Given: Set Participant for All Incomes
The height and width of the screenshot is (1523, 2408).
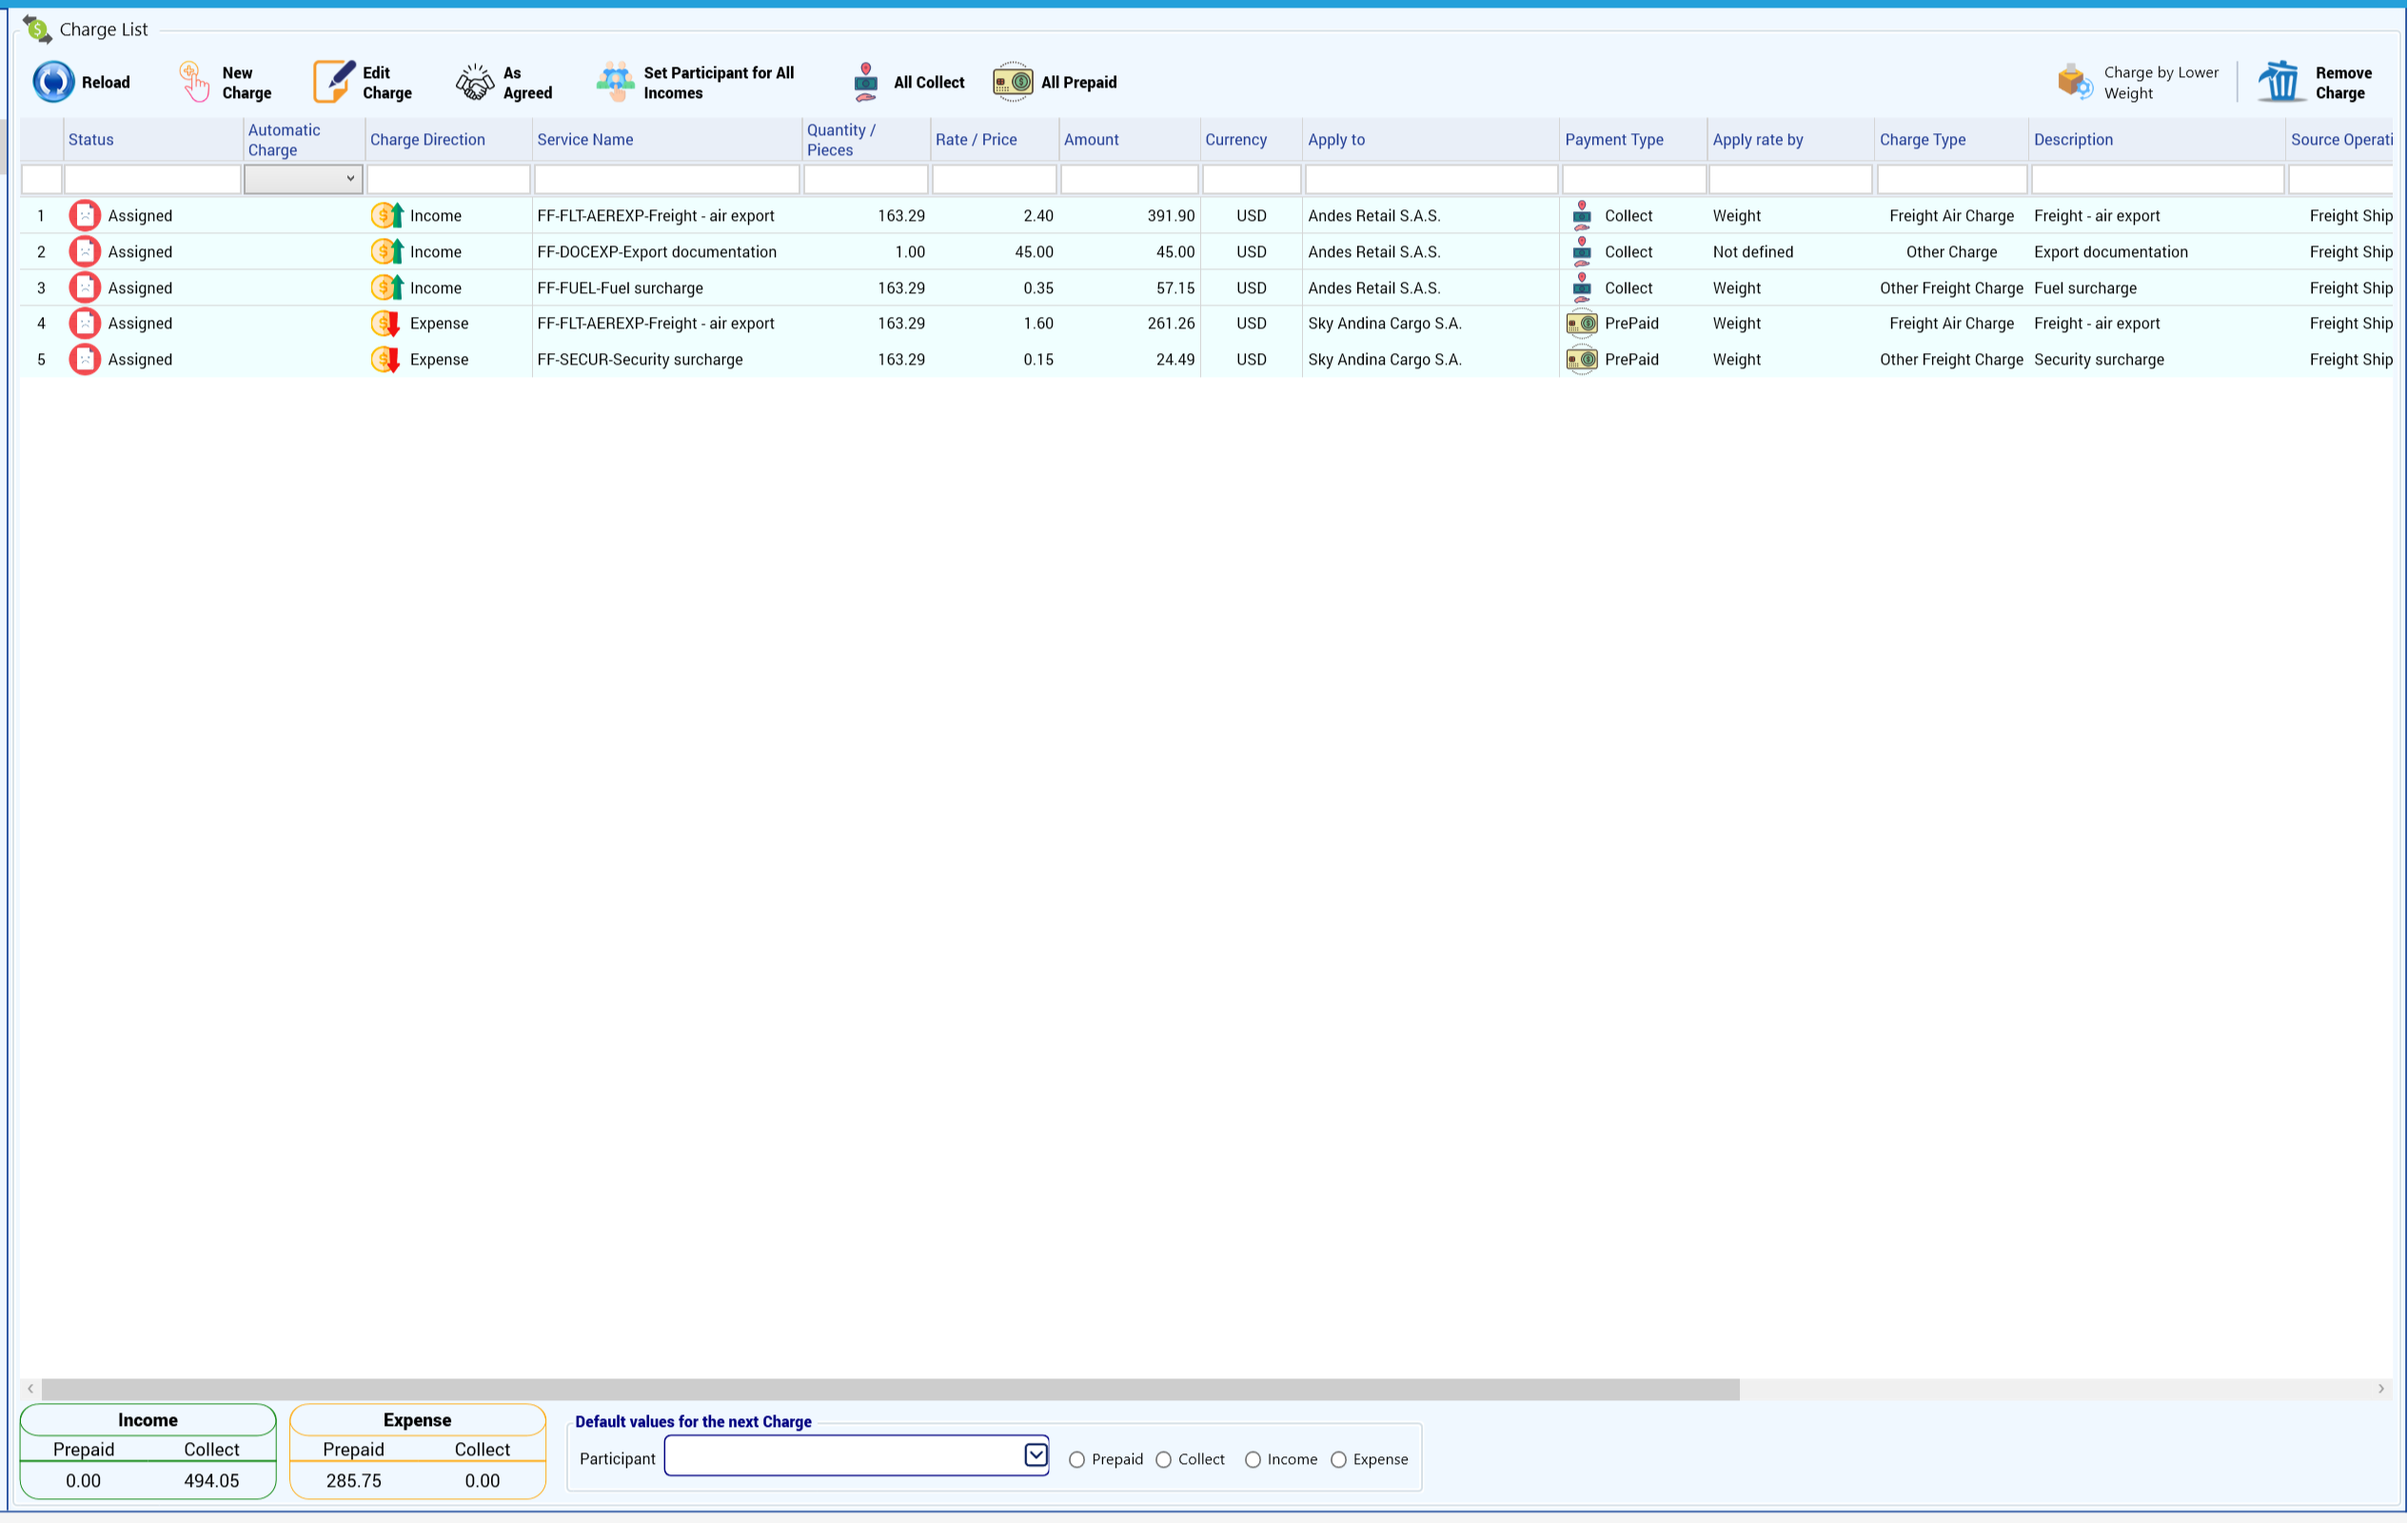Looking at the screenshot, I should 695,82.
